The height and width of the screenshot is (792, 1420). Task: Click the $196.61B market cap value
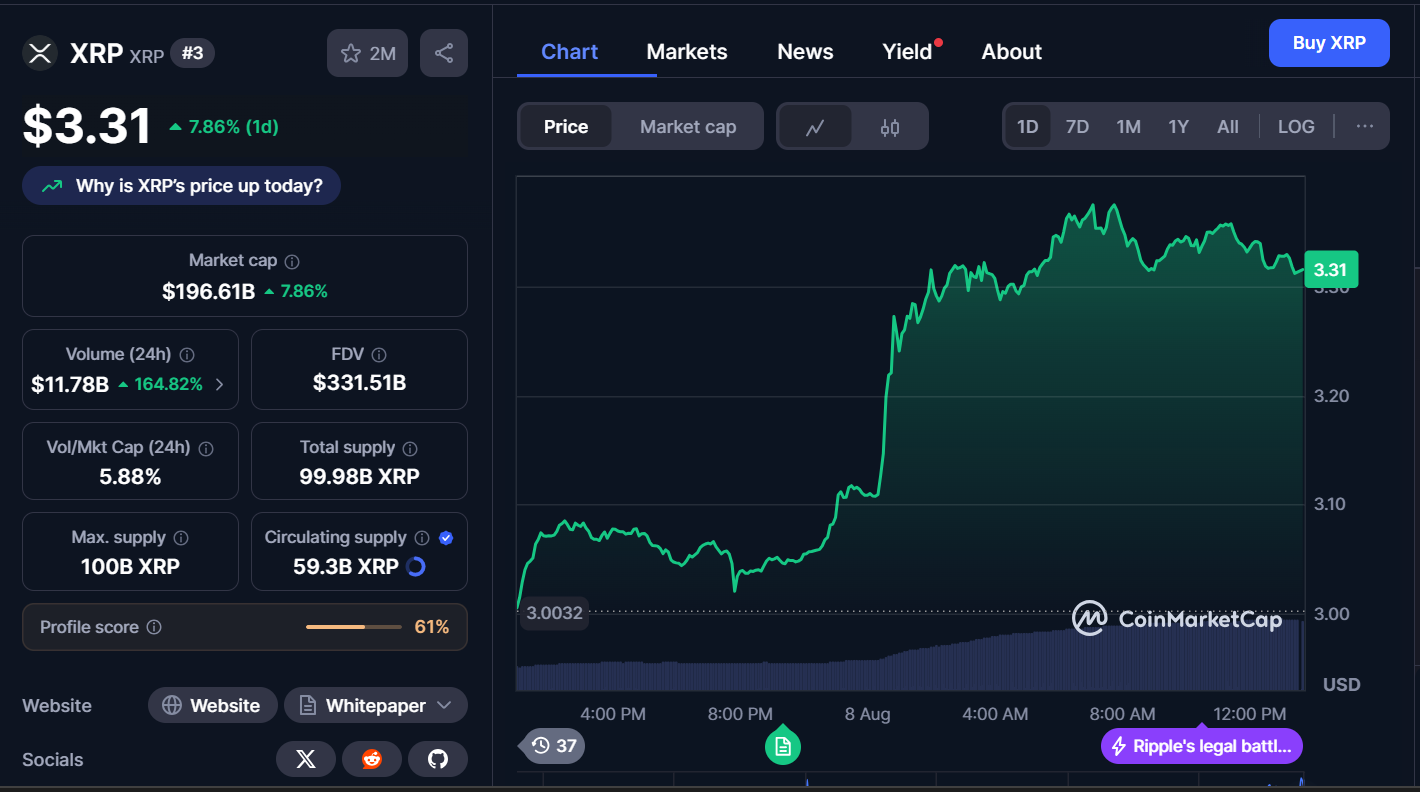[208, 292]
